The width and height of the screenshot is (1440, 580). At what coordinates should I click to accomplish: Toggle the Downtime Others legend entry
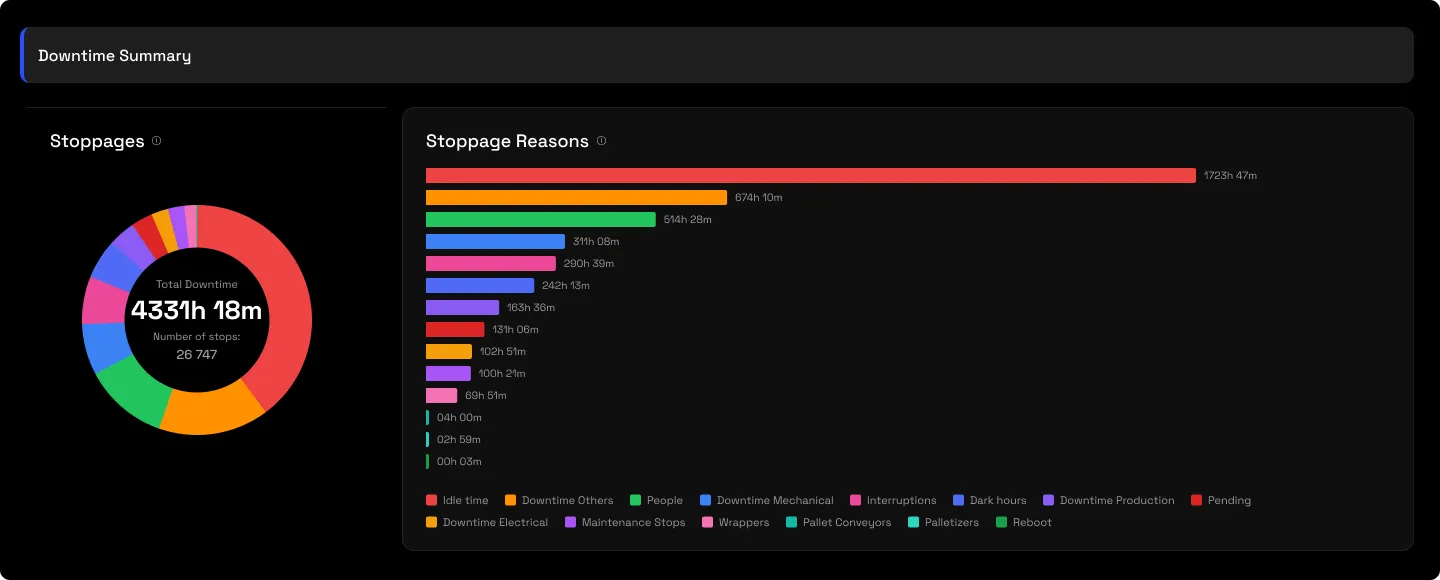[559, 500]
